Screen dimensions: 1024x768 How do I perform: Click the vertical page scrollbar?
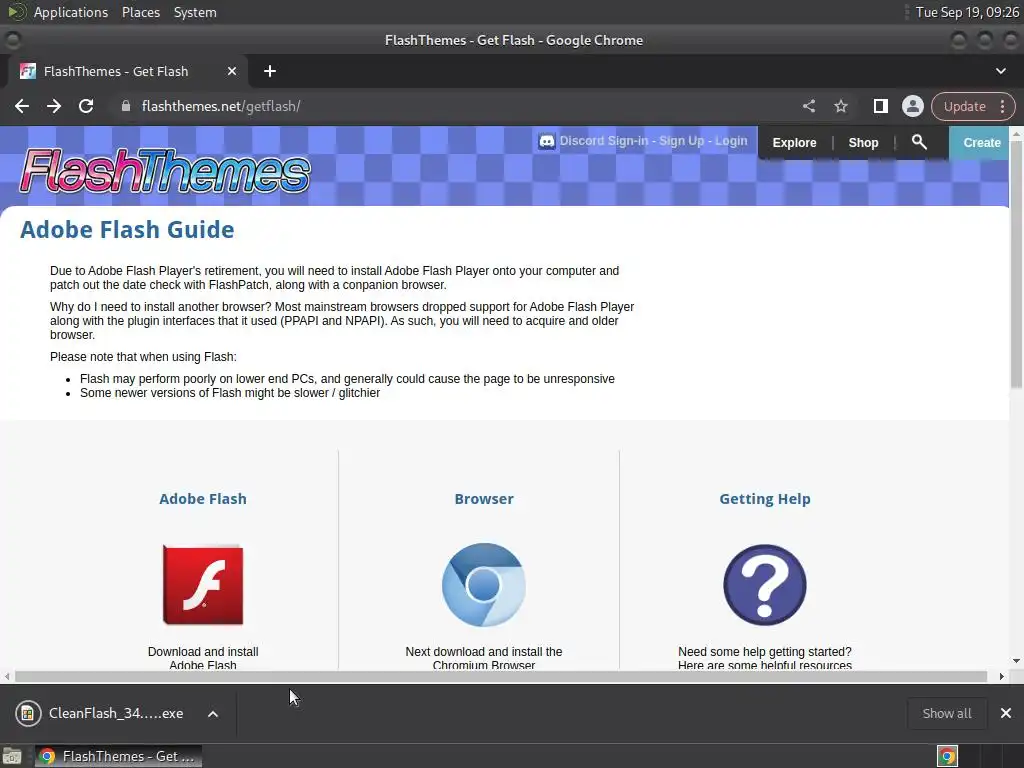pos(1016,264)
